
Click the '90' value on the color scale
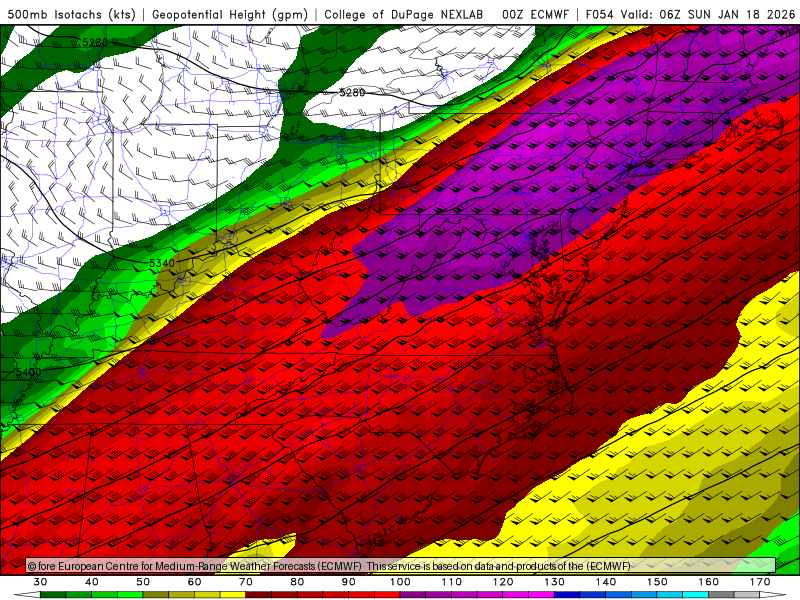pos(348,582)
